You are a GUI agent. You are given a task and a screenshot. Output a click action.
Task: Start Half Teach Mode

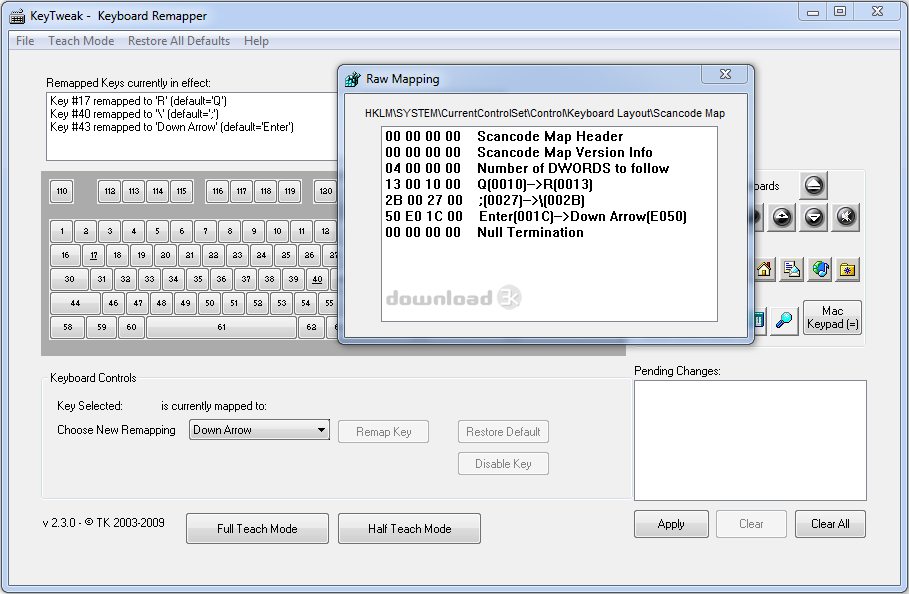click(409, 528)
